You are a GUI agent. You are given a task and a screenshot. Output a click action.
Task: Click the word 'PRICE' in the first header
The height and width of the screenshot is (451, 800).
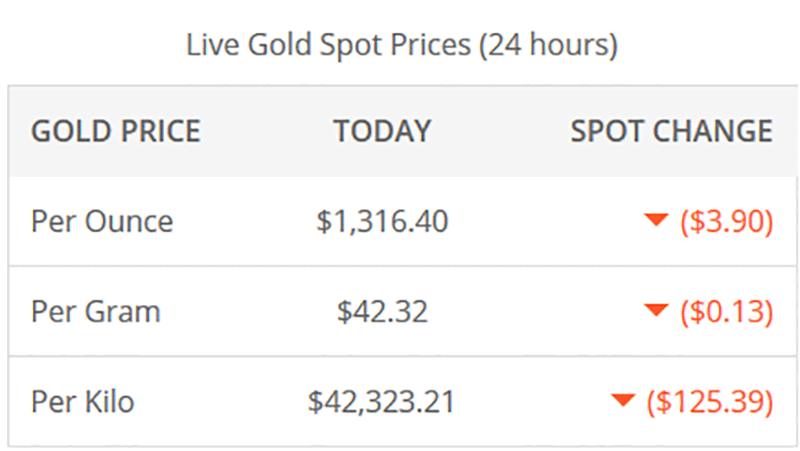pos(156,131)
